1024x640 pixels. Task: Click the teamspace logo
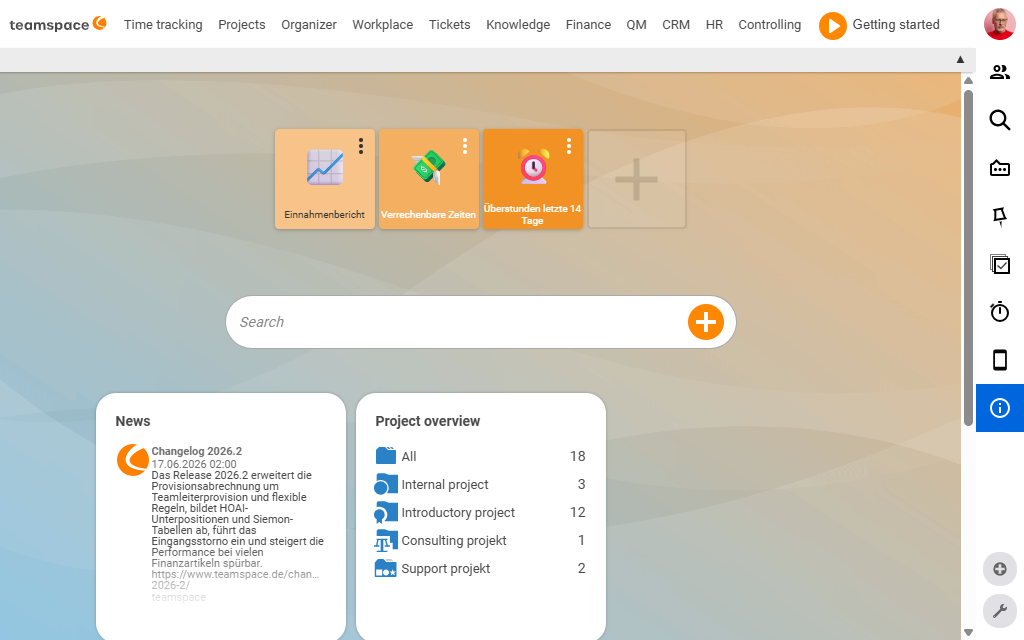tap(57, 24)
